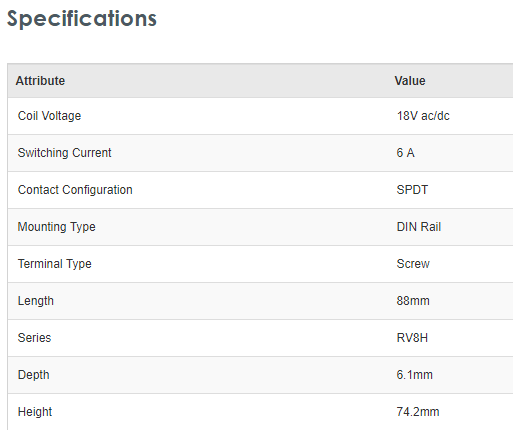Select the Value column header
Screen dimensions: 513x430
point(410,81)
